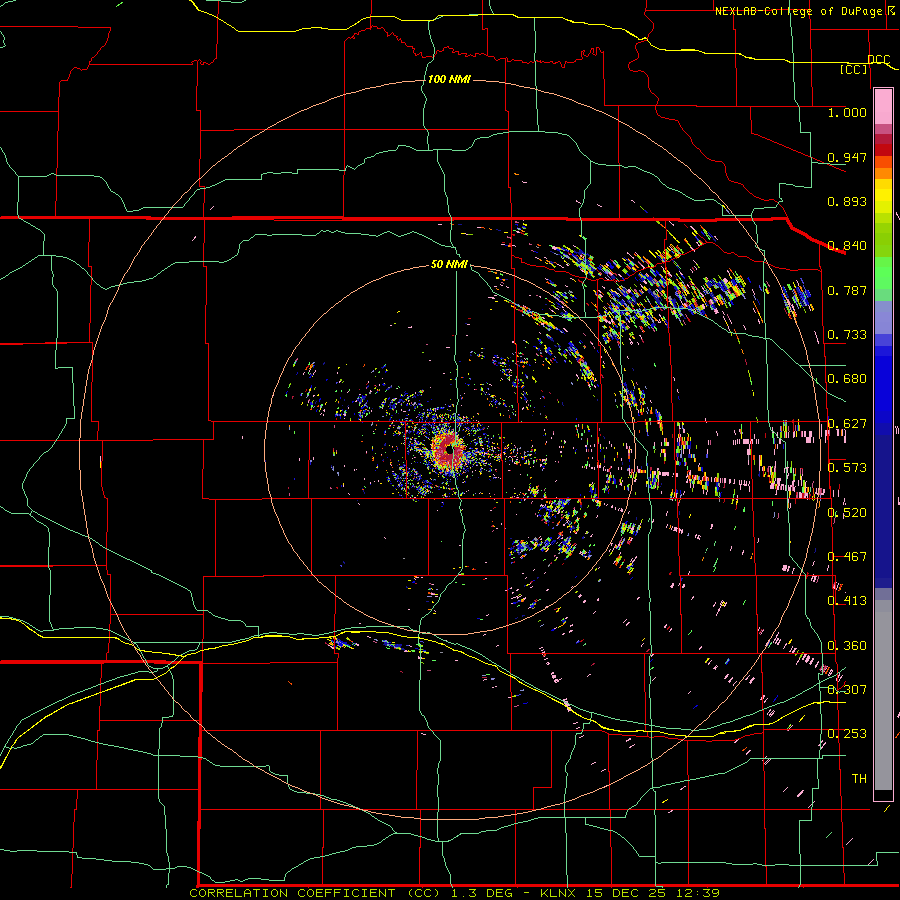Click the 0.787 scale value
The image size is (900, 900).
[847, 290]
